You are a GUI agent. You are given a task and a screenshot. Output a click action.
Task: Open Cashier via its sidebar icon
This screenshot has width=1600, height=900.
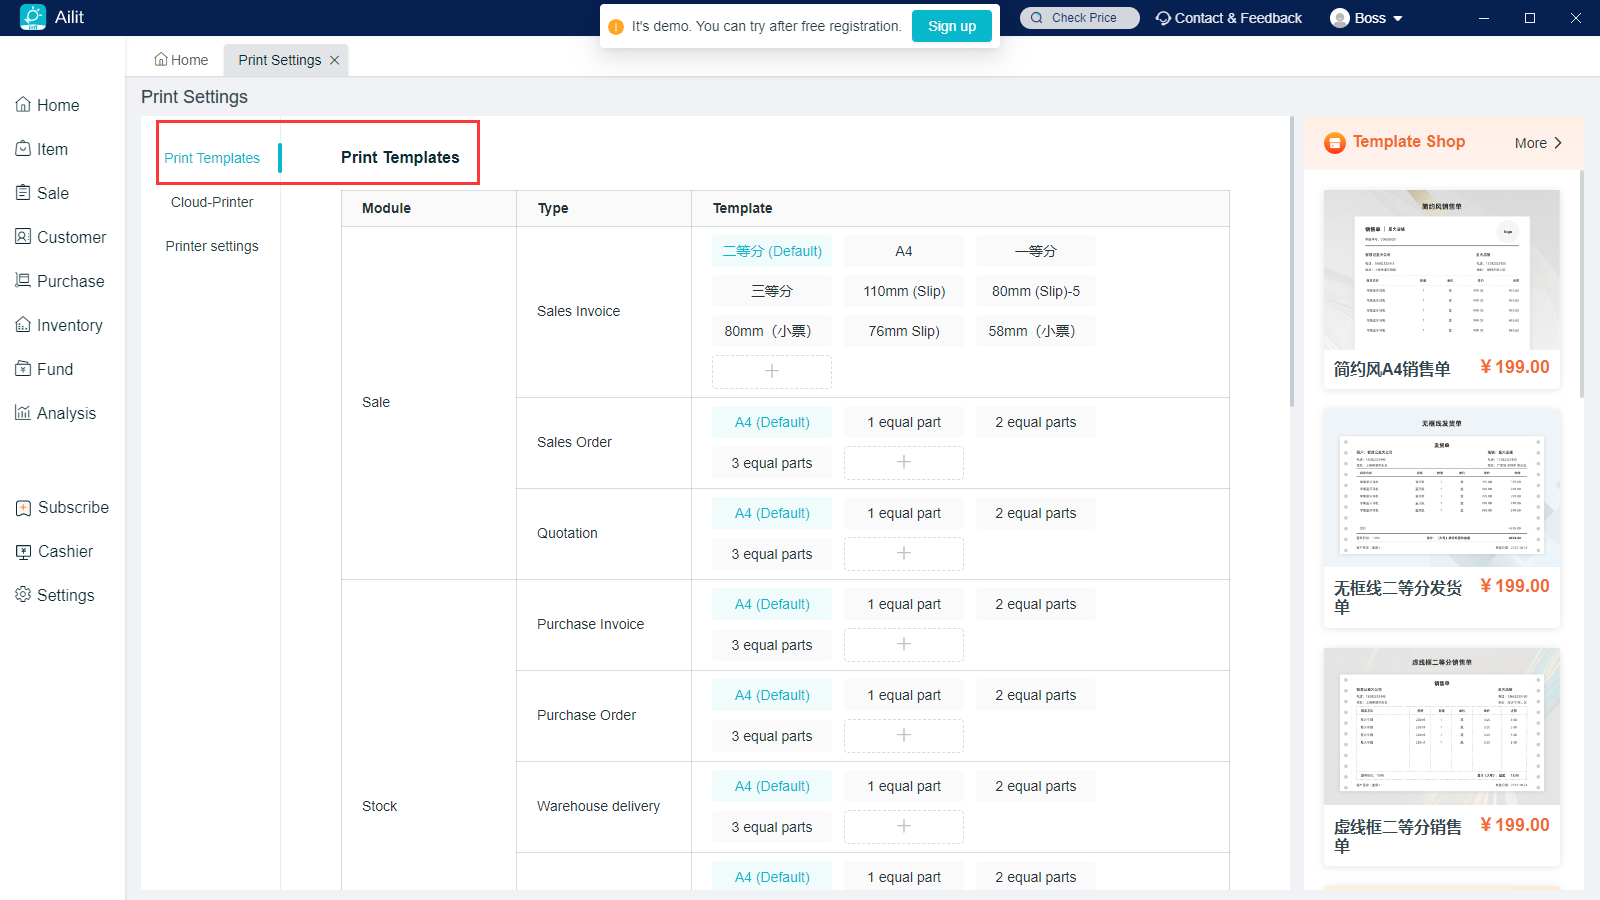23,551
